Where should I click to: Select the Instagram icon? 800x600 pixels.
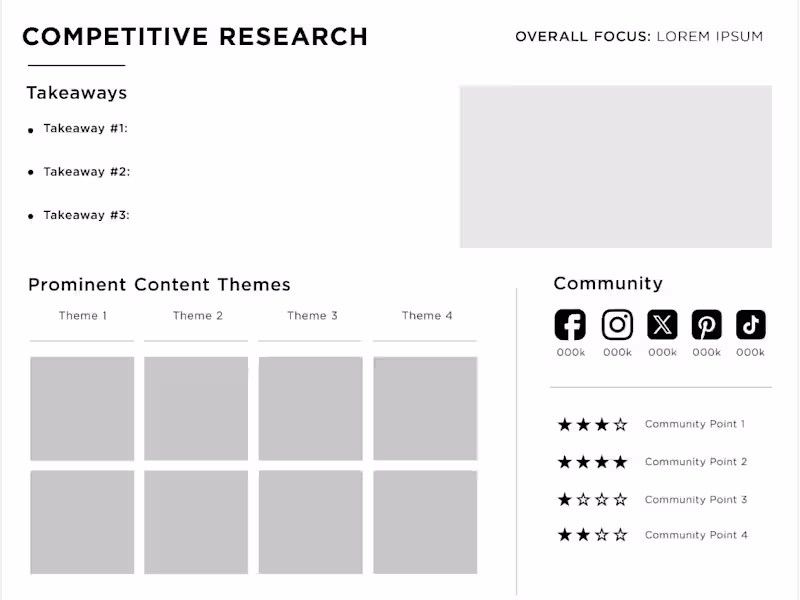pyautogui.click(x=617, y=323)
